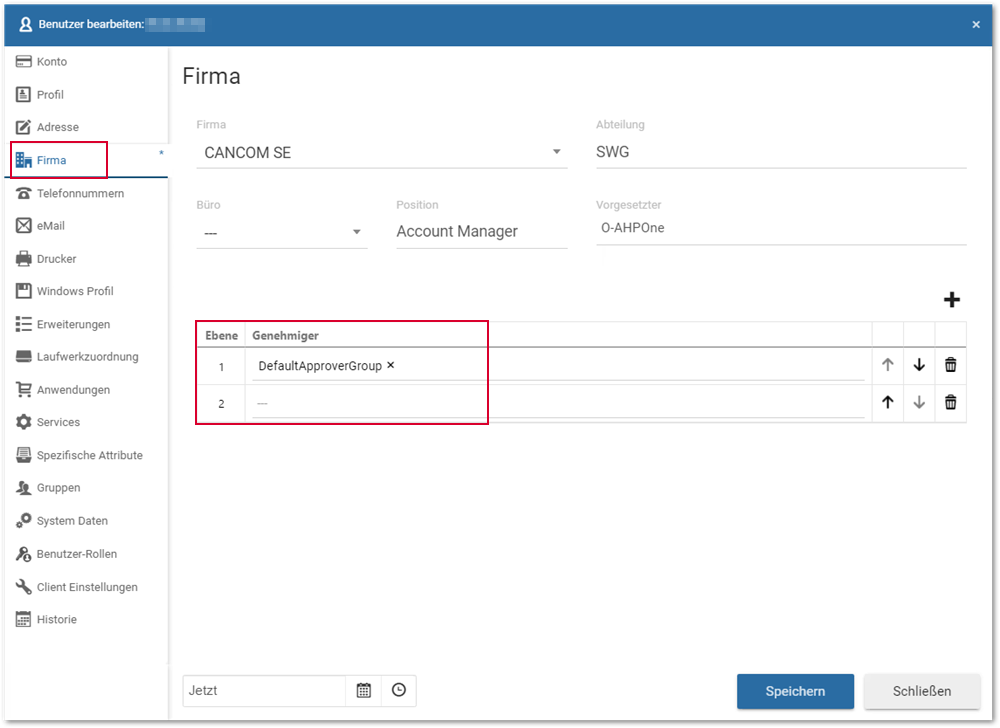
Task: Open the Firma CANCOM SE dropdown
Action: [x=382, y=152]
